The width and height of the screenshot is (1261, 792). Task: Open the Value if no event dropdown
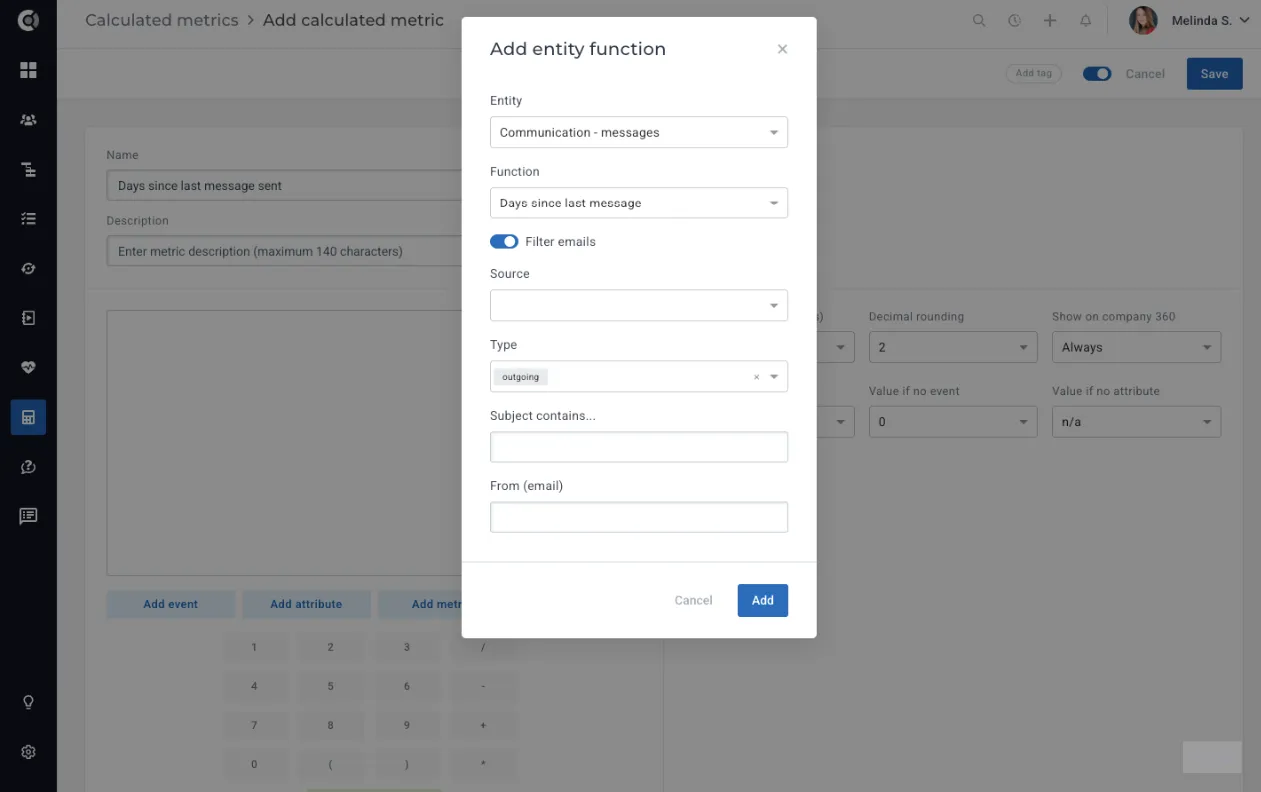[x=952, y=422]
